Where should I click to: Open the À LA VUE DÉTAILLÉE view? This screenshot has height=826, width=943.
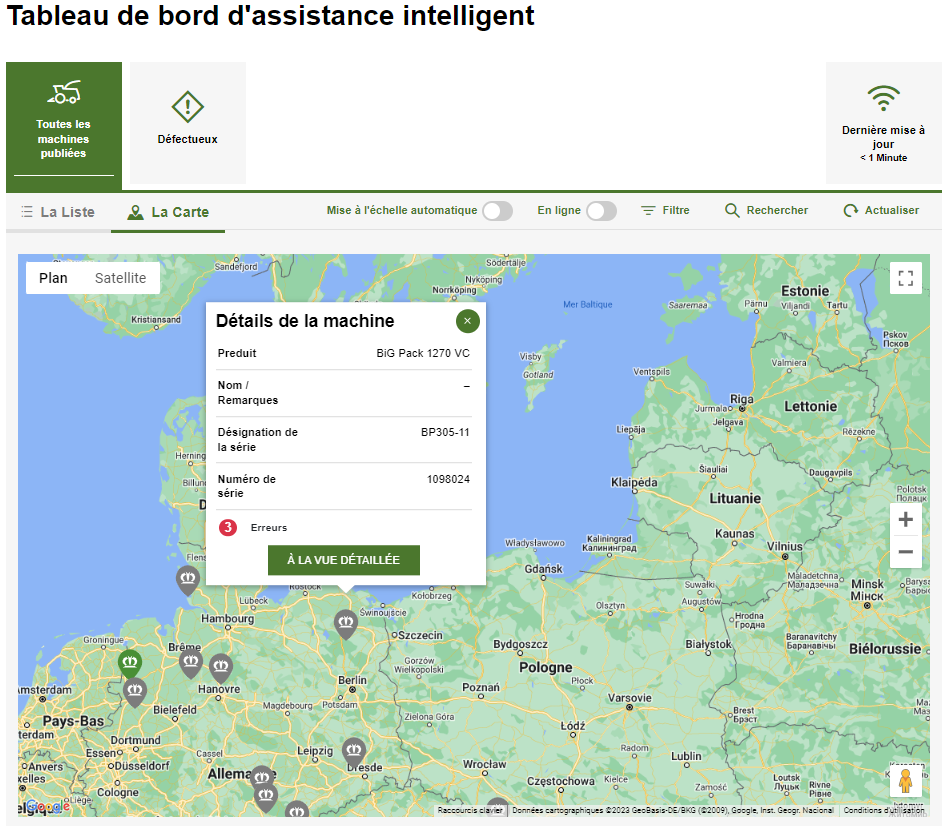pyautogui.click(x=343, y=560)
